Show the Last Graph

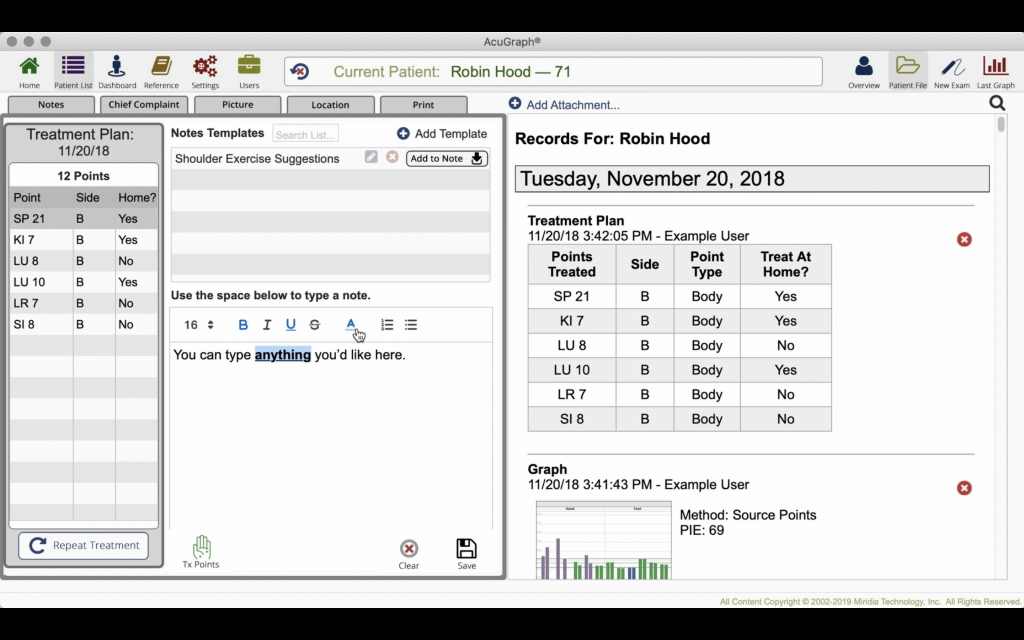pyautogui.click(x=996, y=71)
